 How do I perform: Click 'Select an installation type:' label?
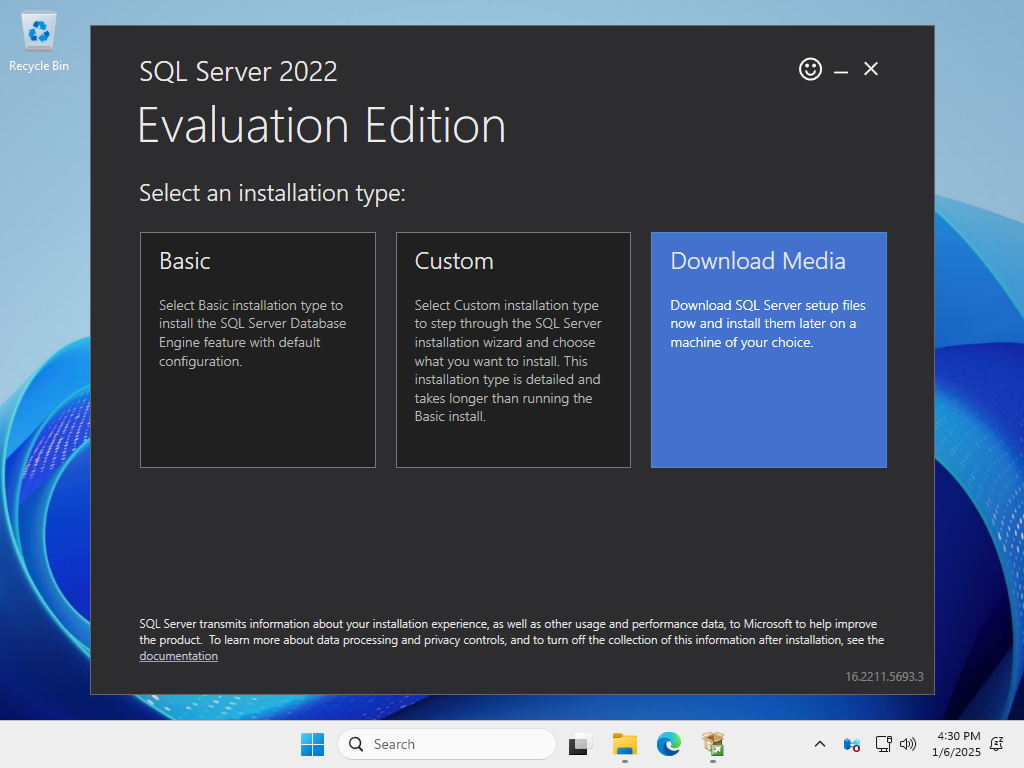pos(272,193)
